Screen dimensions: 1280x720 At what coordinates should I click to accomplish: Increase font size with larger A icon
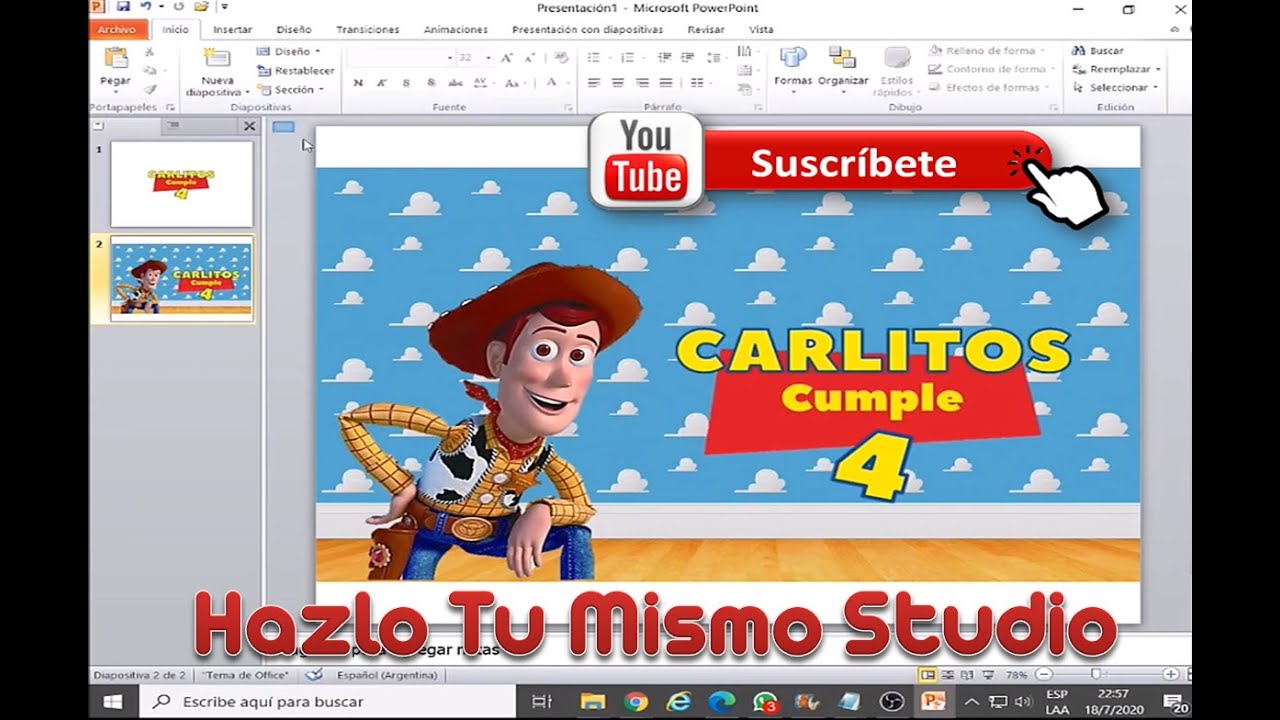pos(507,58)
